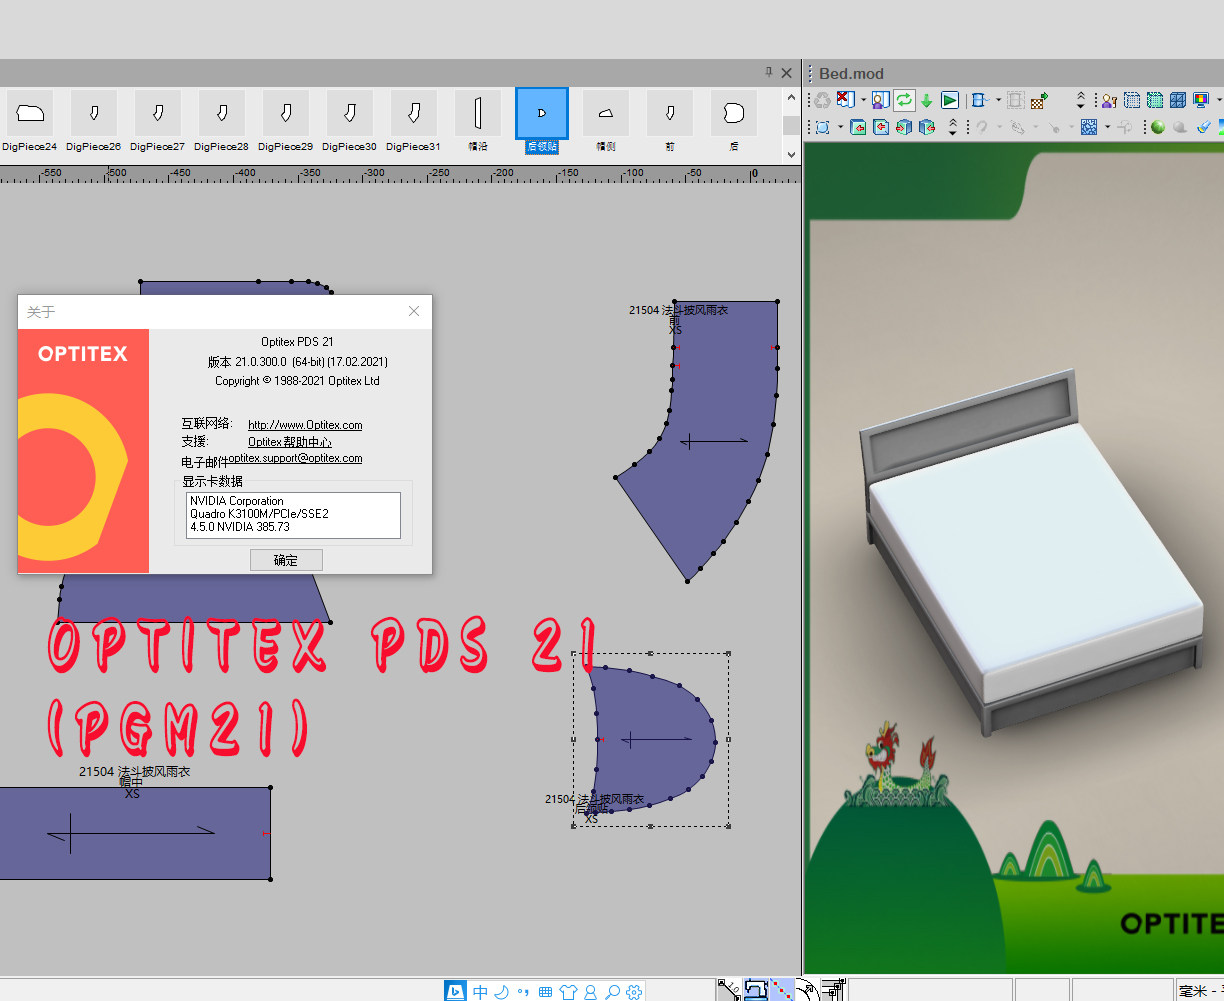Screen dimensions: 1224x1001
Task: Toggle the marquee selection mode in 3D toolbar
Action: 822,126
